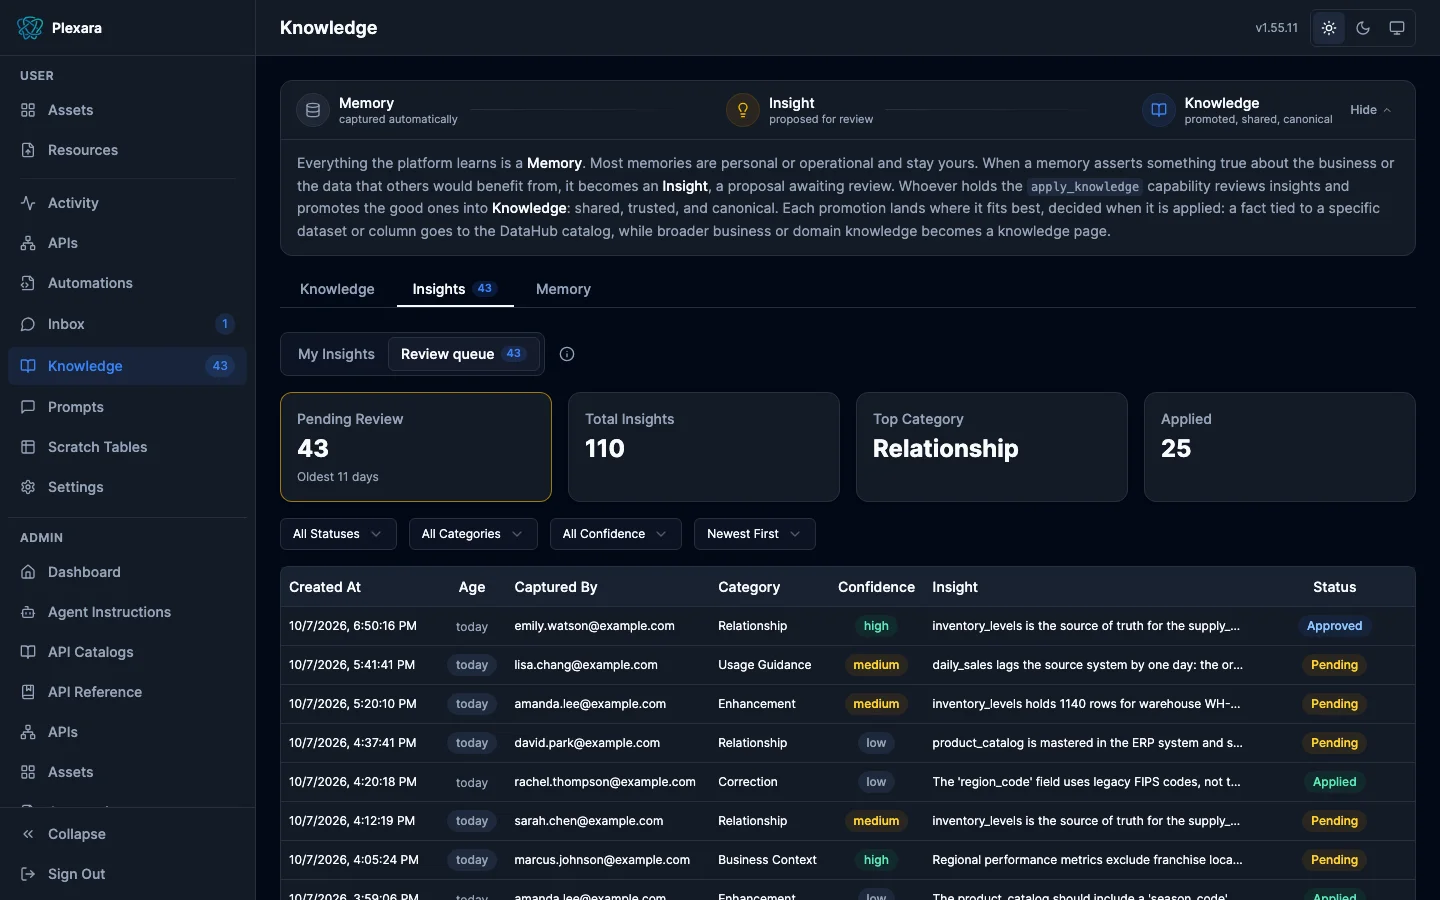This screenshot has height=900, width=1440.
Task: Select My Insights view
Action: [336, 354]
